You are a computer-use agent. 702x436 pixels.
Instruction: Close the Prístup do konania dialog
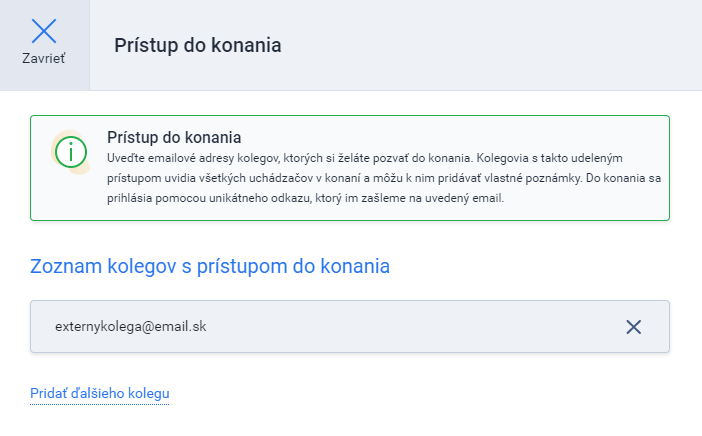click(44, 42)
